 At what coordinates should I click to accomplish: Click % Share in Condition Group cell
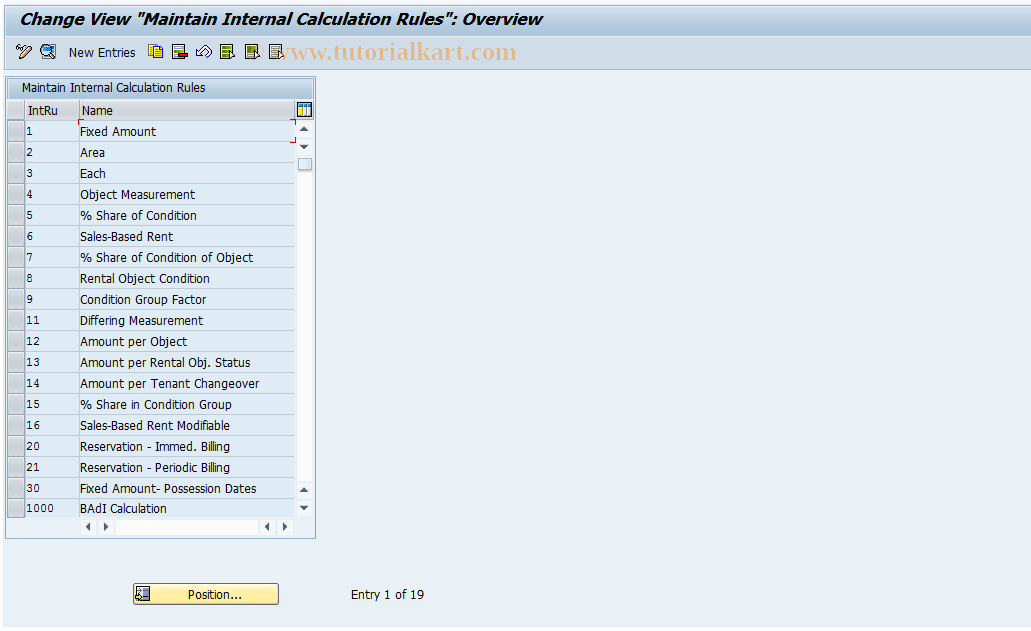(x=187, y=405)
